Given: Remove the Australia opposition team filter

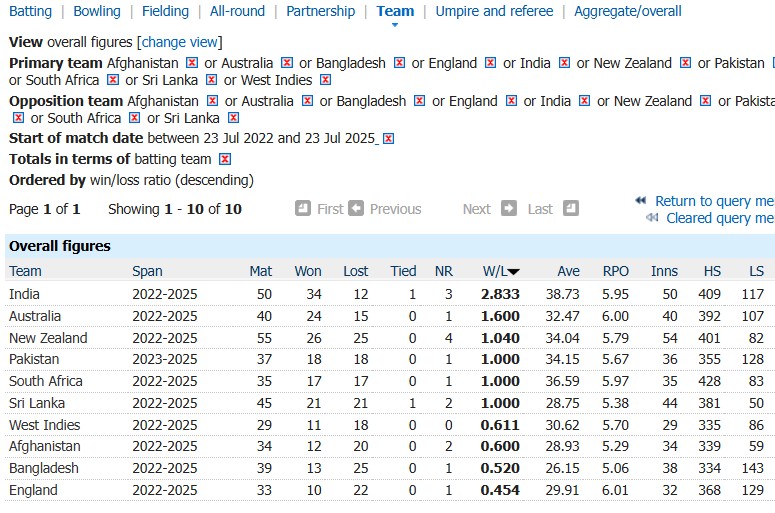Looking at the screenshot, I should [x=307, y=101].
